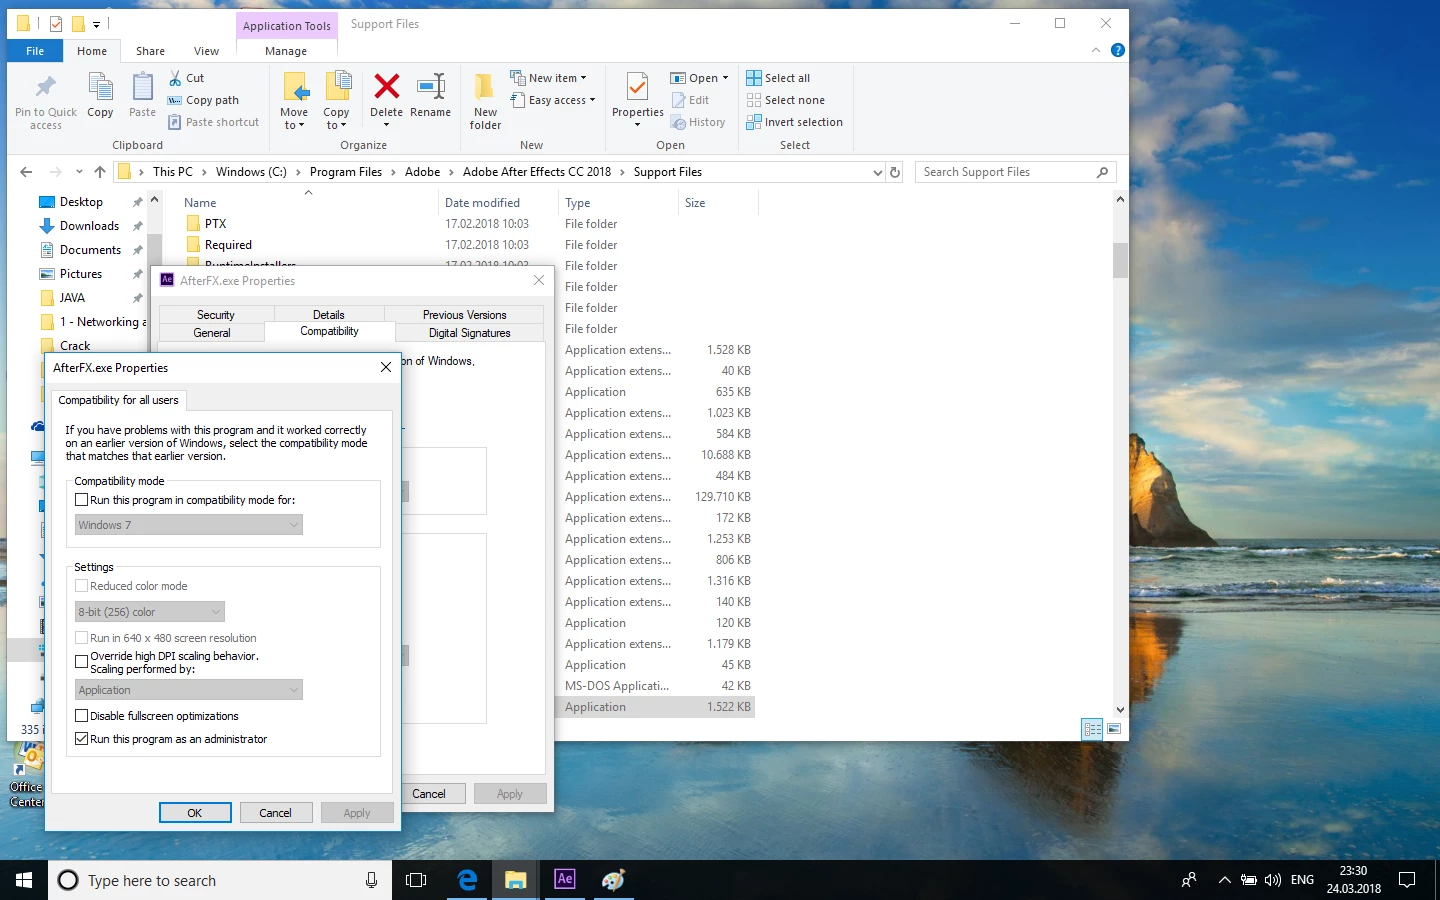Image resolution: width=1440 pixels, height=900 pixels.
Task: Open the File ribbon tab
Action: [x=35, y=51]
